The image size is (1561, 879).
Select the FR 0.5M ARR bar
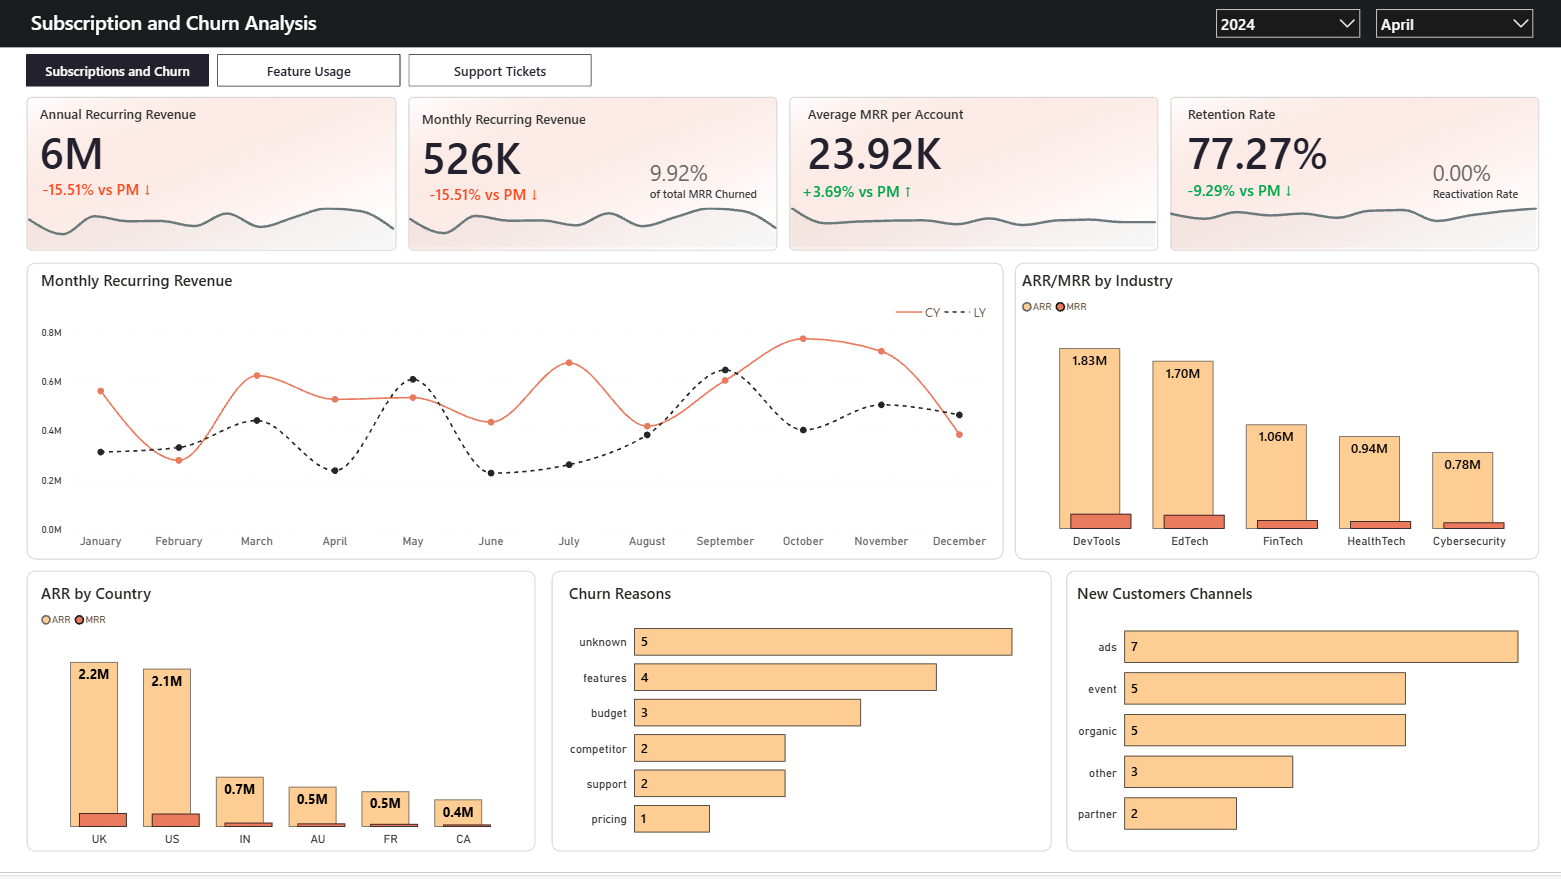(385, 809)
